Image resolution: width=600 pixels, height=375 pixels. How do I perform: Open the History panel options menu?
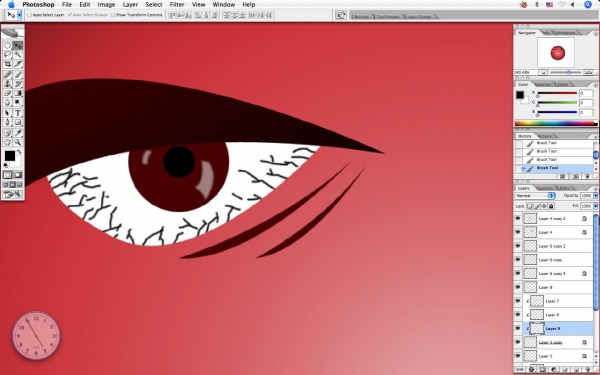click(595, 137)
